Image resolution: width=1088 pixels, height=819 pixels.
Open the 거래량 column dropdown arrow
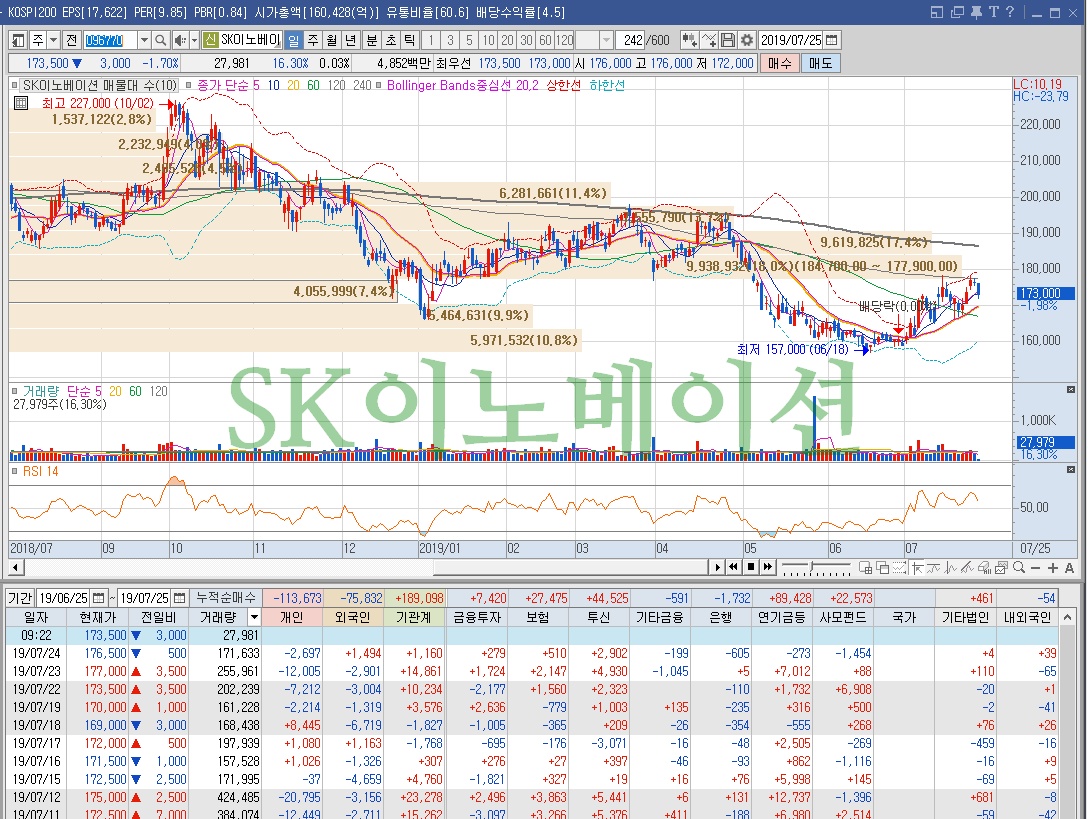[254, 617]
